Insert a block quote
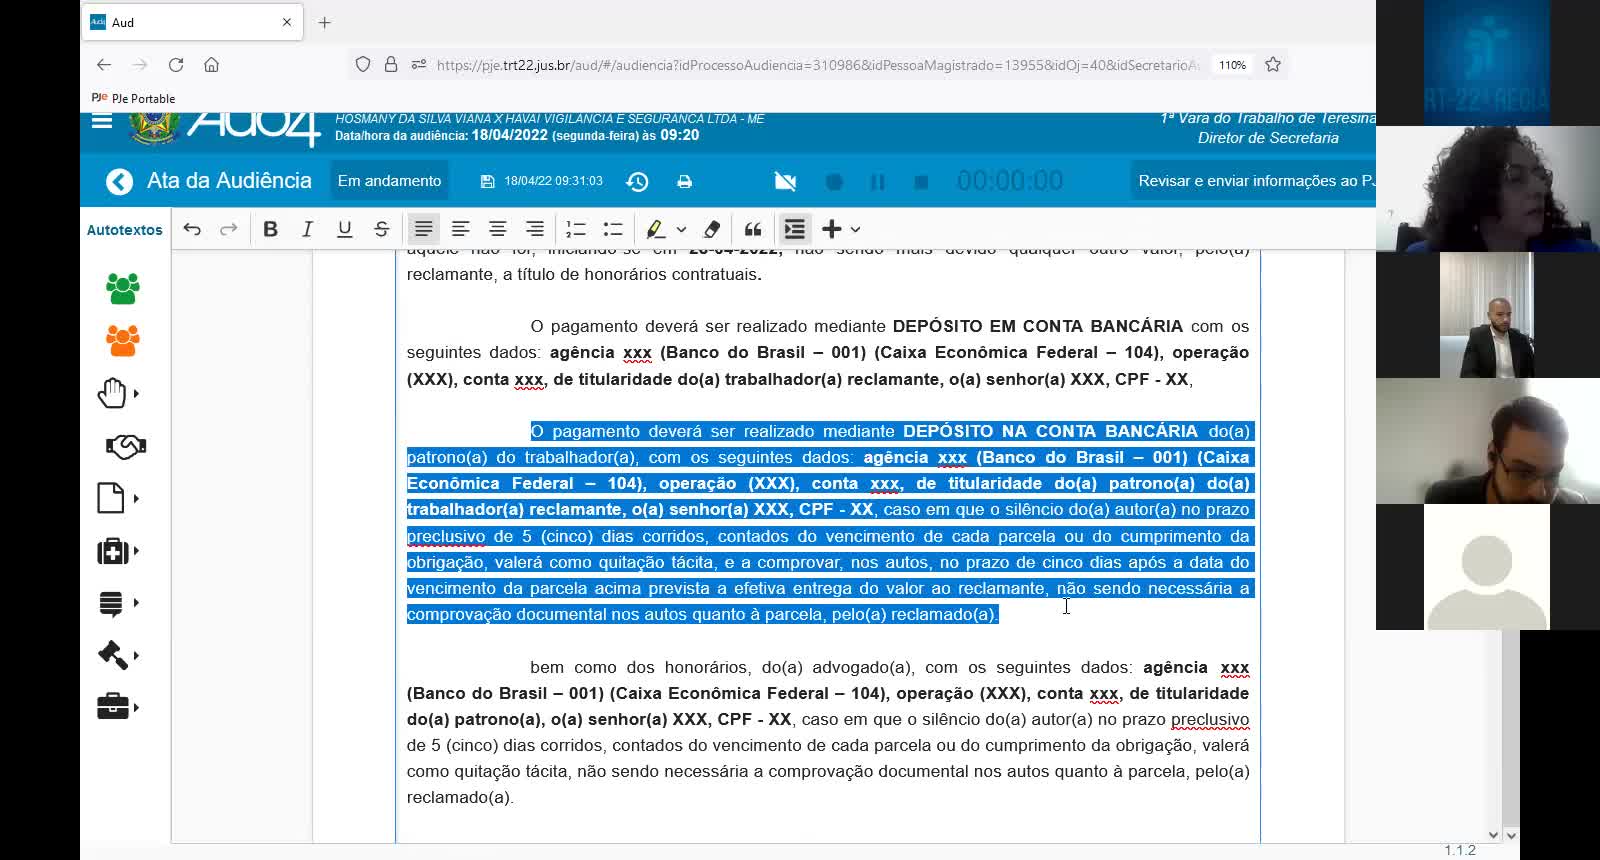The height and width of the screenshot is (860, 1600). (x=753, y=229)
